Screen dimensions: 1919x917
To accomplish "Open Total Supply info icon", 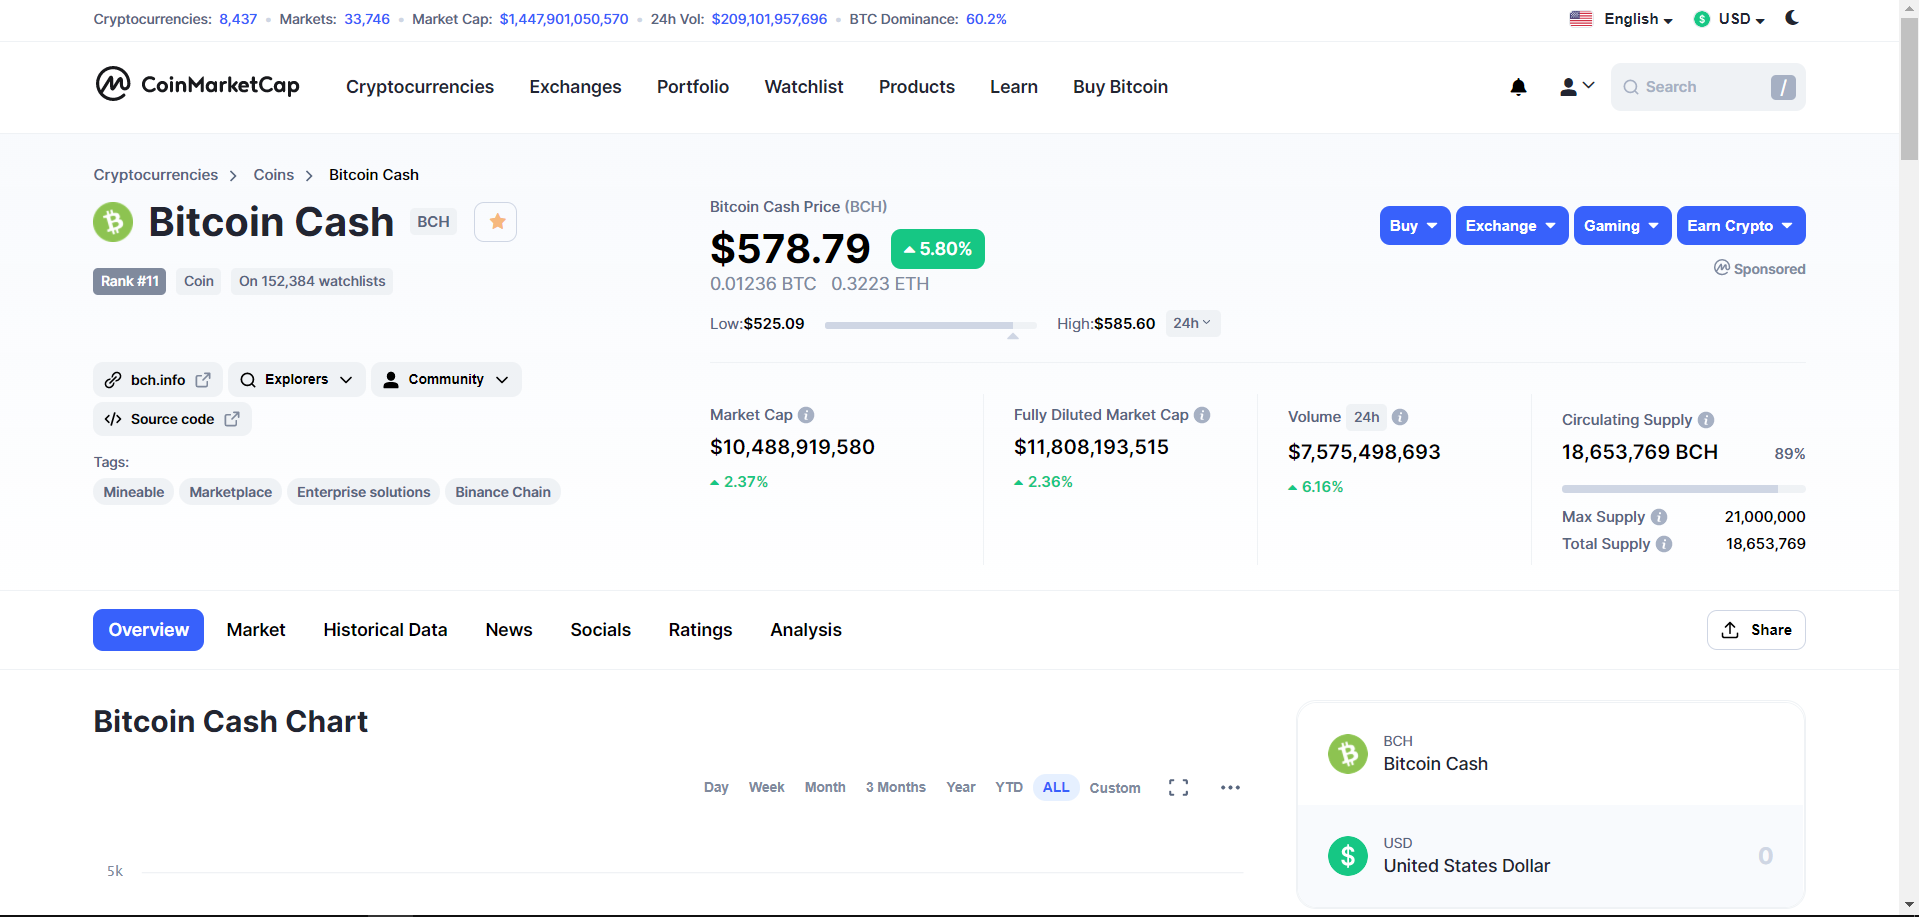I will 1664,544.
